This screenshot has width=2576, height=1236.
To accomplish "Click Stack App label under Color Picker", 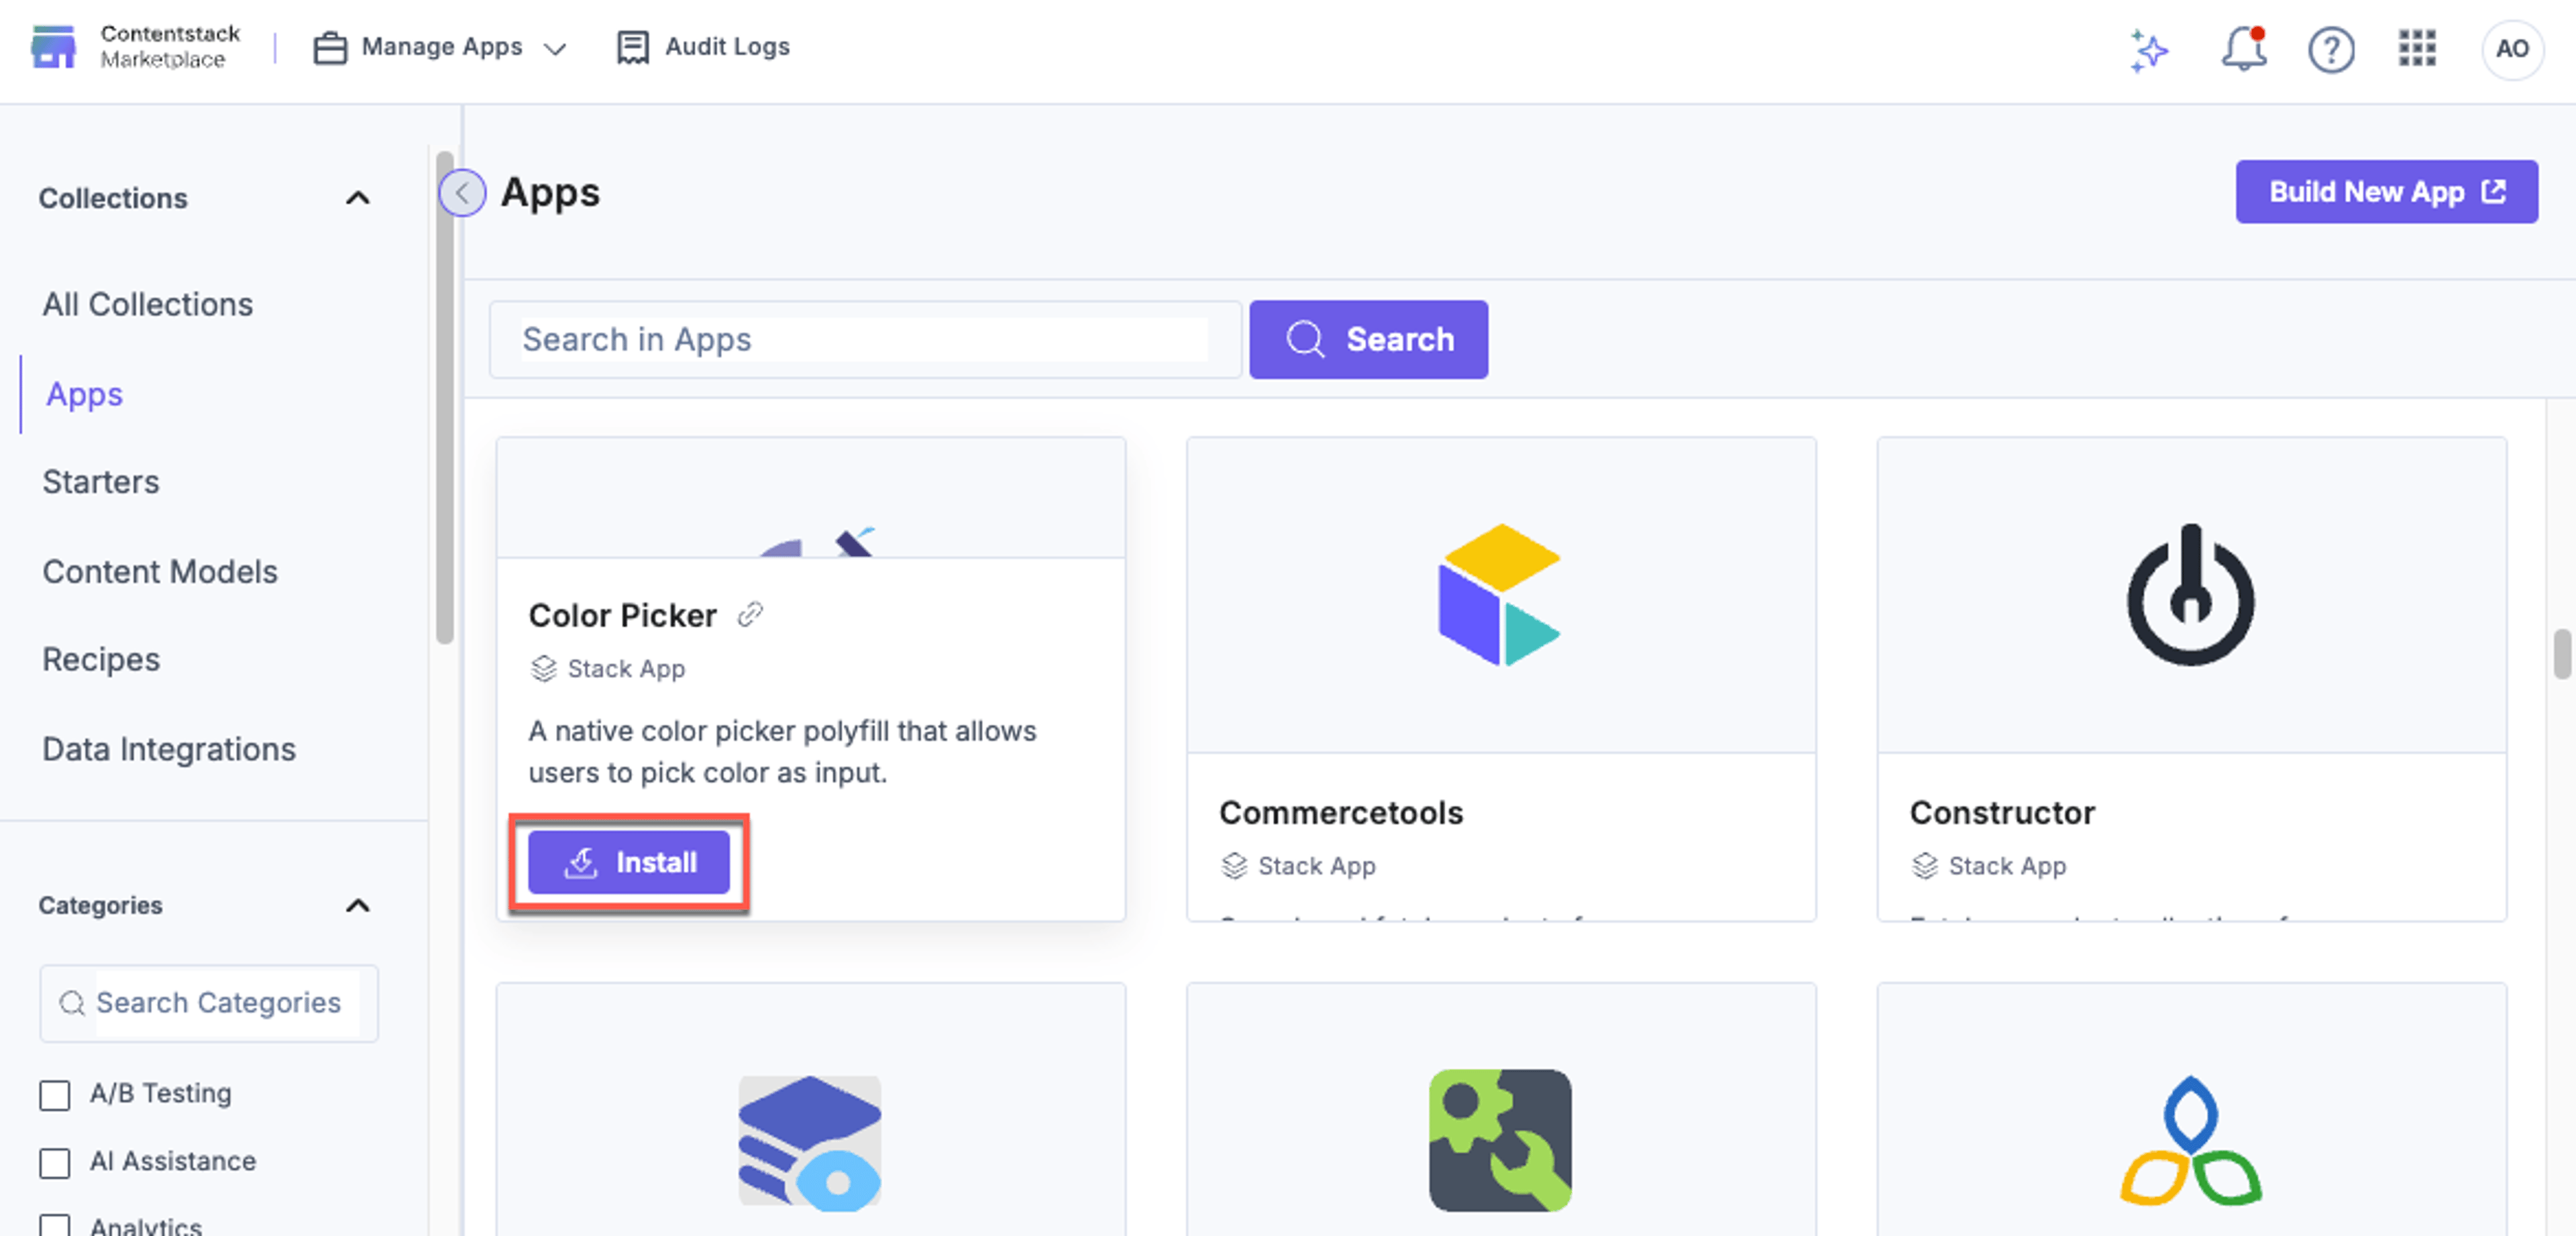I will [x=626, y=669].
